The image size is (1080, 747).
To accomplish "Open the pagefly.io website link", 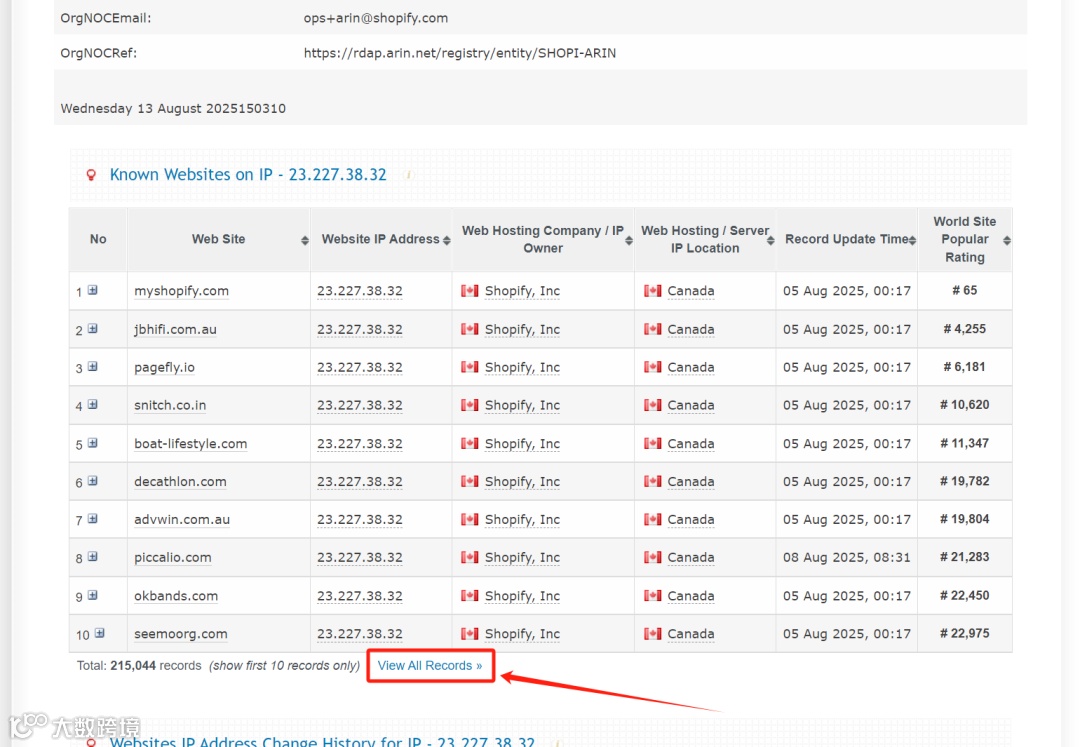I will (x=164, y=367).
